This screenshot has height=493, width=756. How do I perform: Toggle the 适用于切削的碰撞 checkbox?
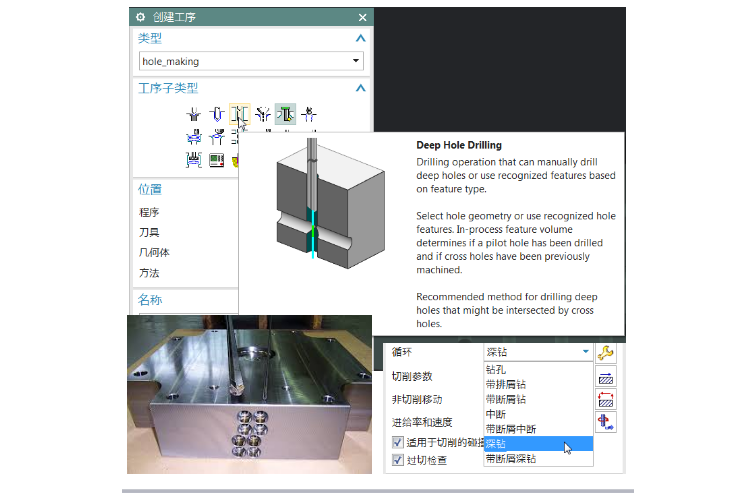pos(398,442)
